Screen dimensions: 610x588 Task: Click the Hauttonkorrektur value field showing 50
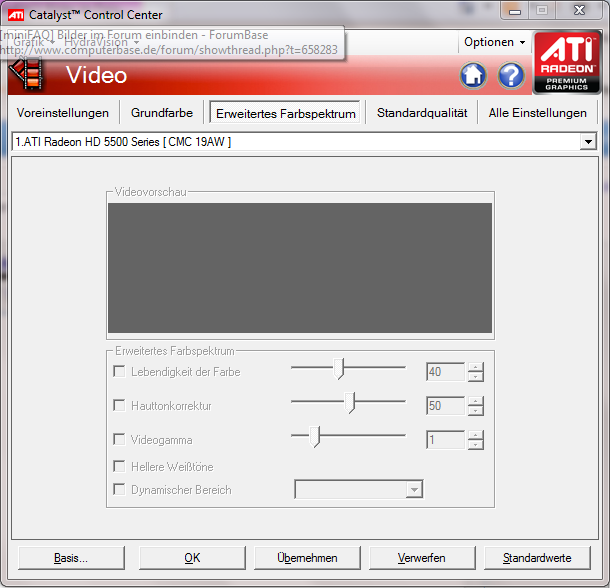click(445, 405)
